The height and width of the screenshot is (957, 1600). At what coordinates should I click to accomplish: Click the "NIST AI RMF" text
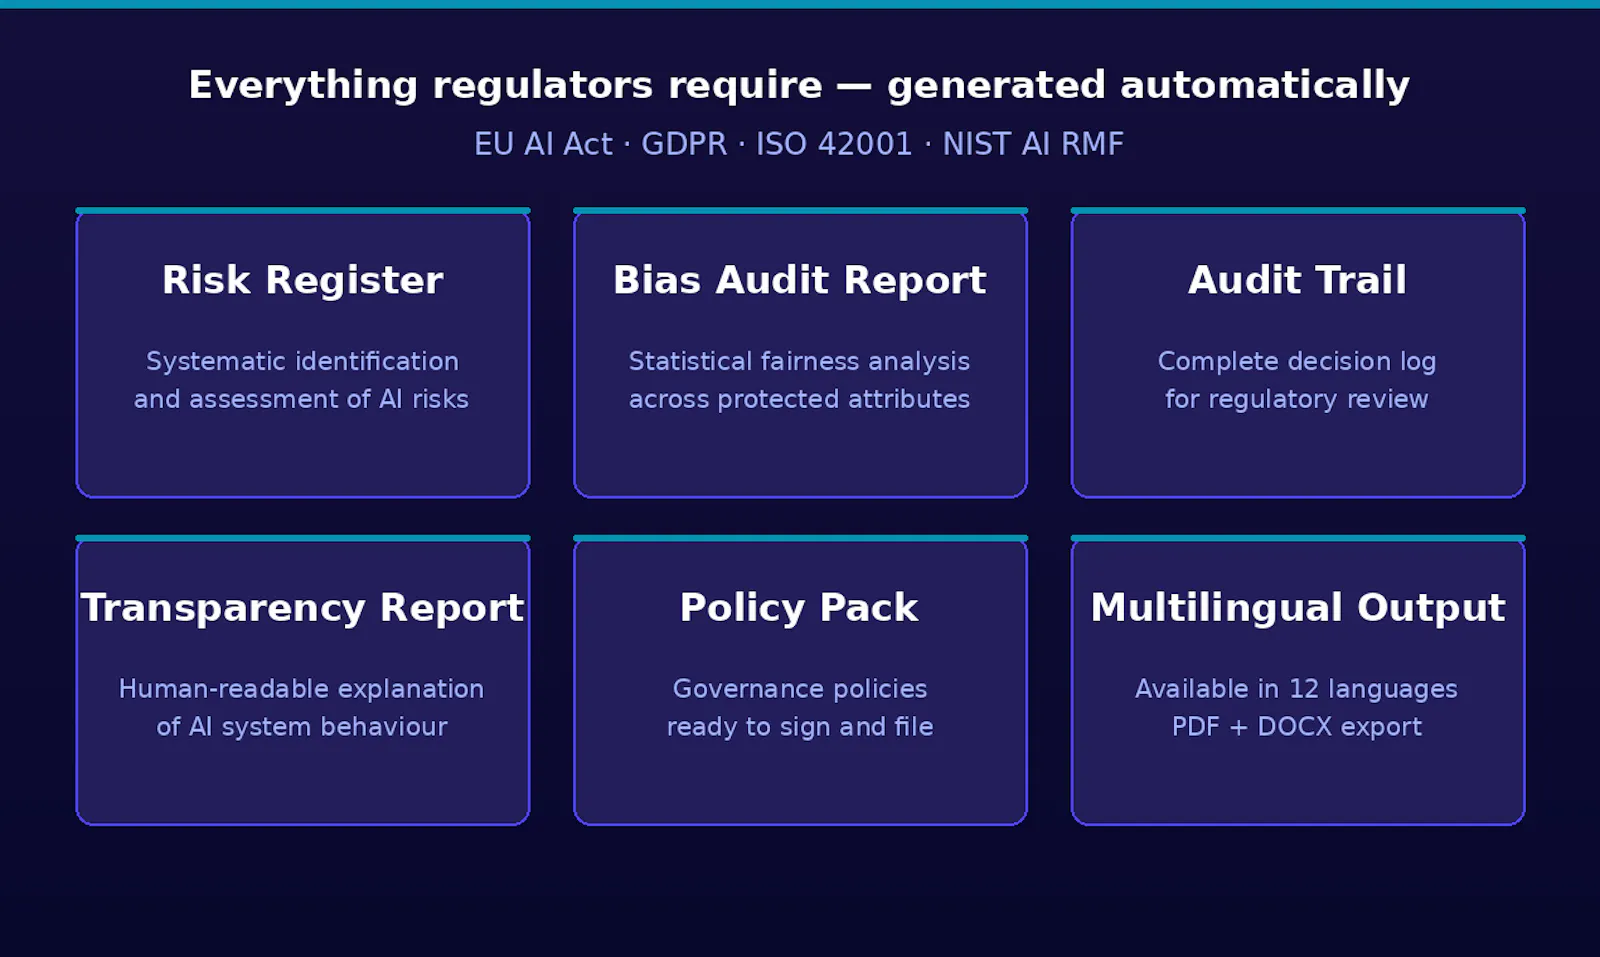tap(1033, 144)
